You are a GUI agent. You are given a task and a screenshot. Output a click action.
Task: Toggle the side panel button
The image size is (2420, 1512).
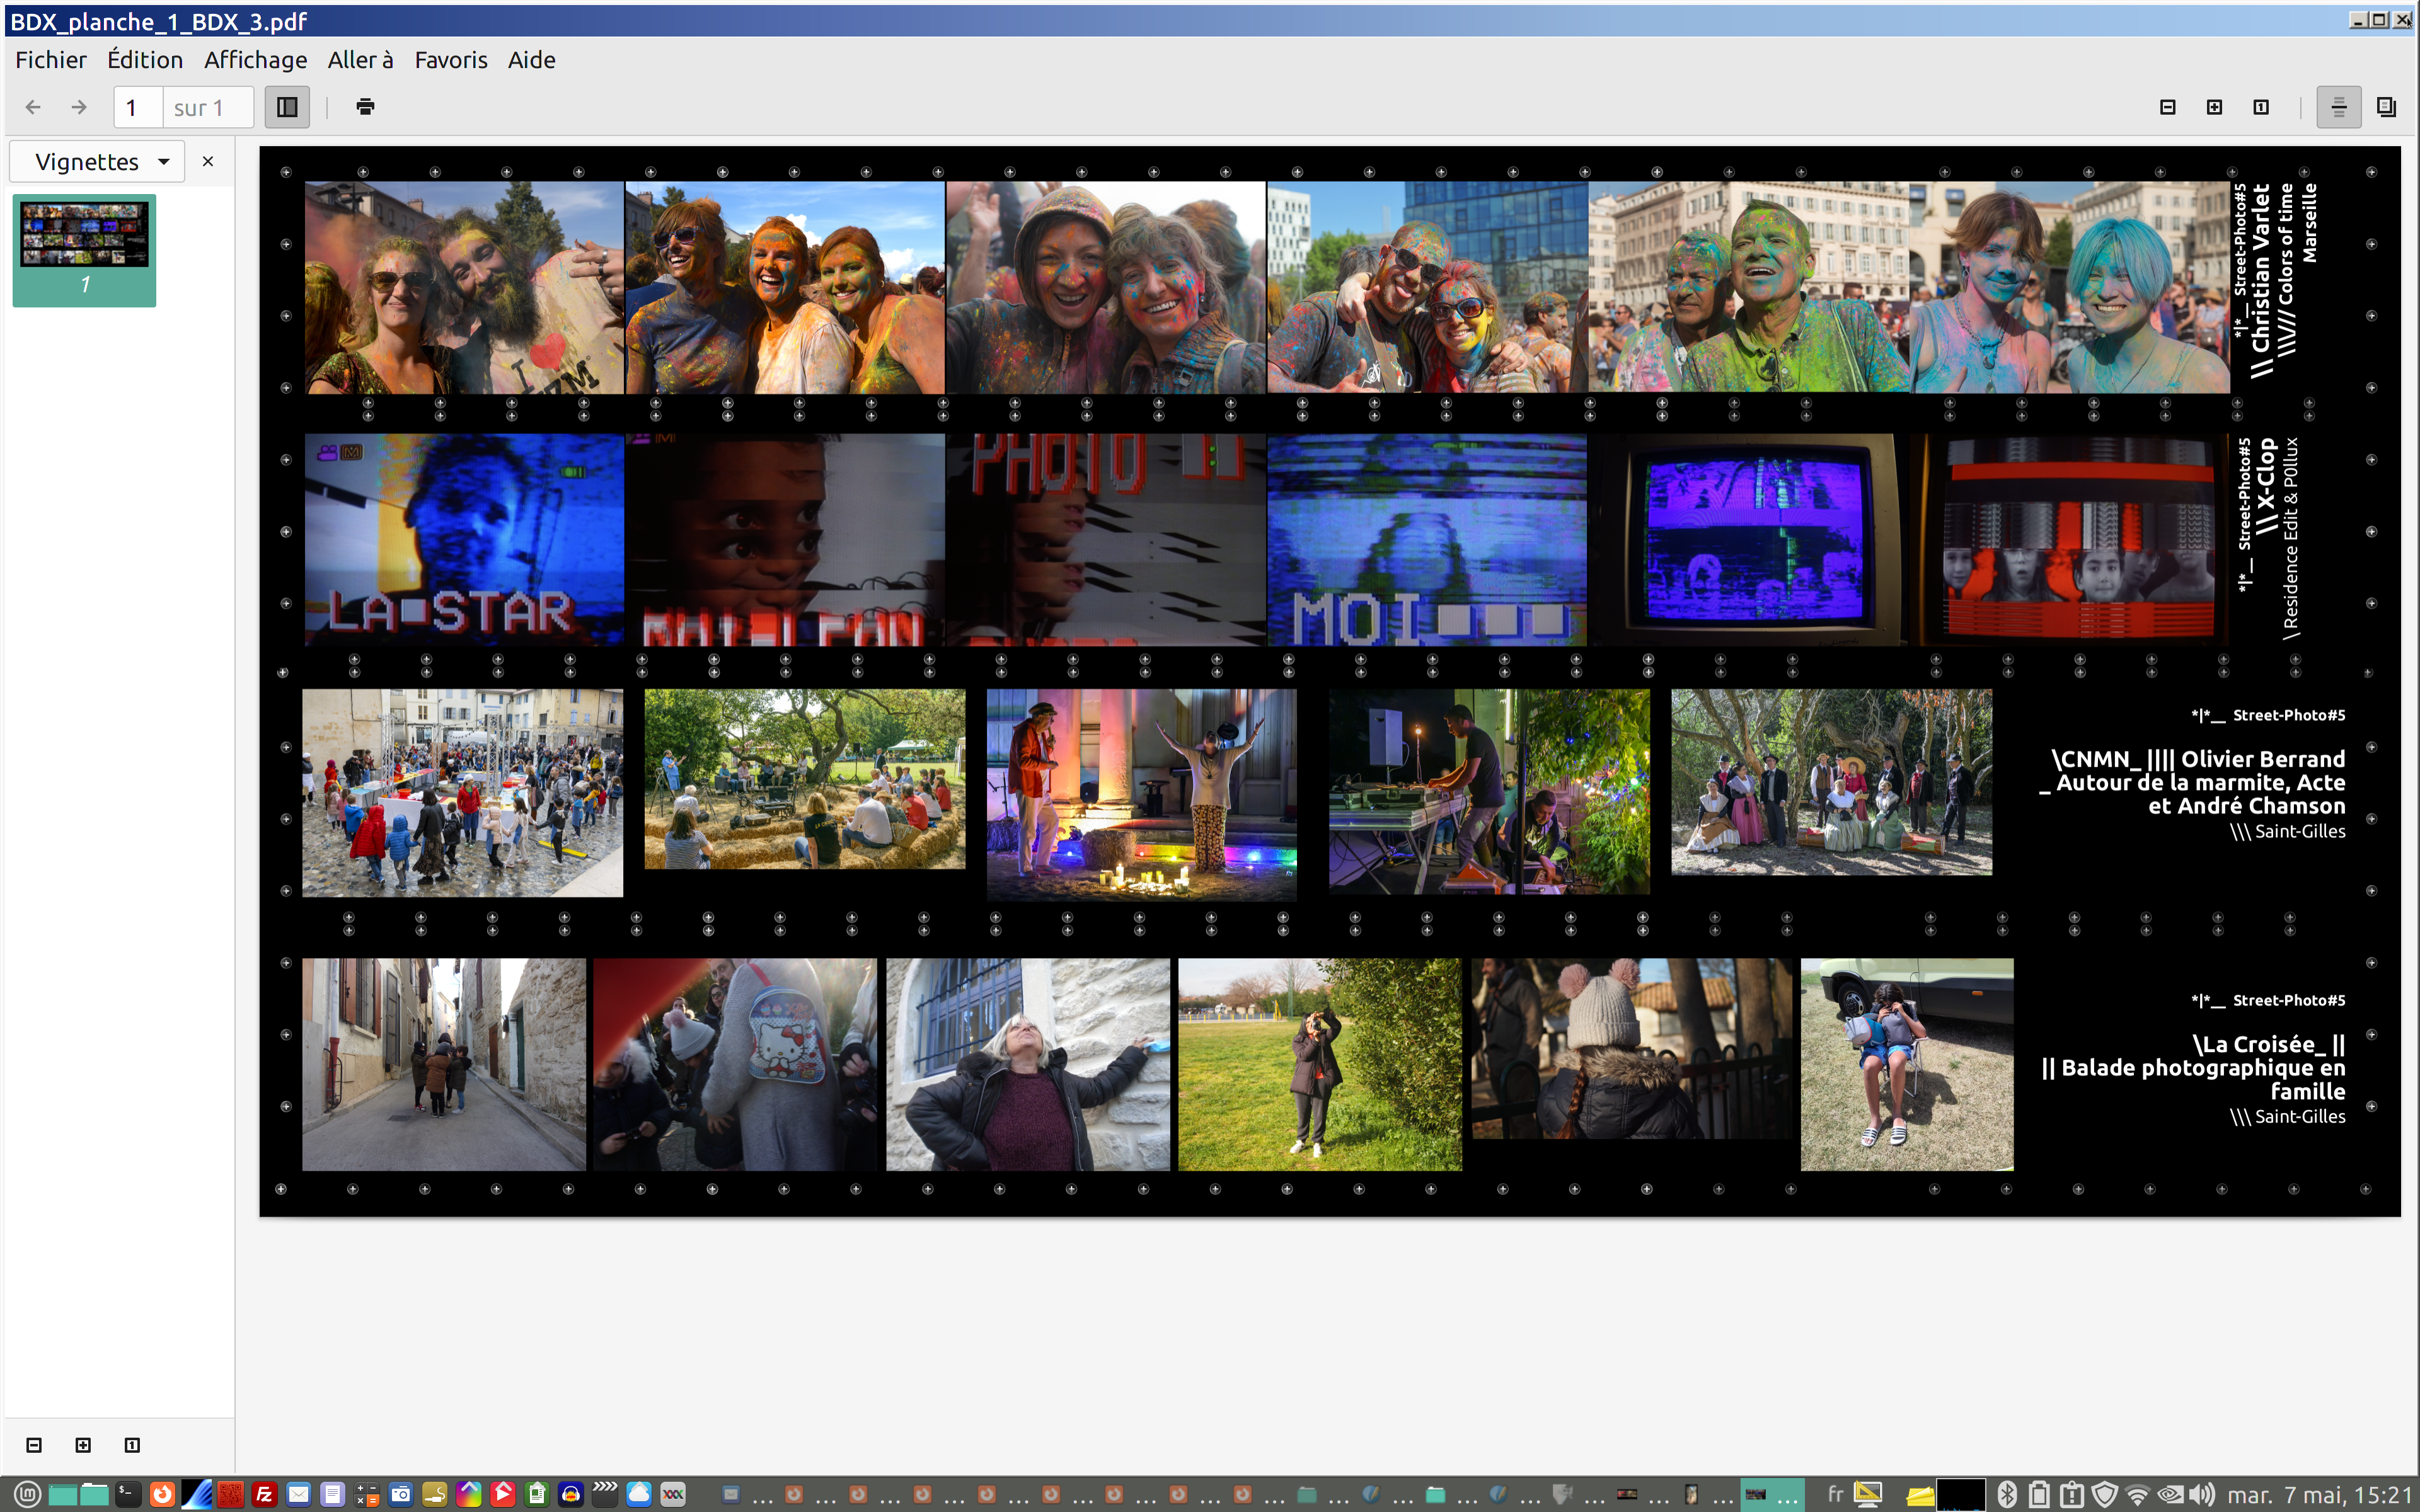pyautogui.click(x=287, y=107)
